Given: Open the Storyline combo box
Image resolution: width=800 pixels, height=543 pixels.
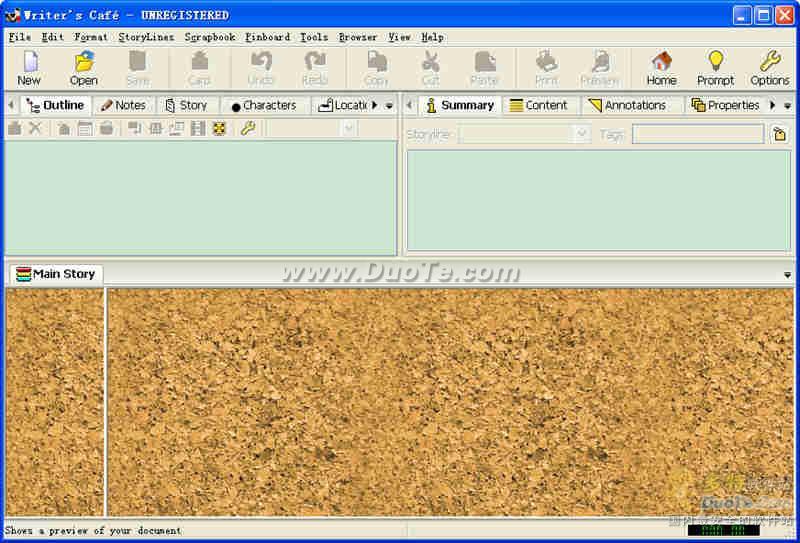Looking at the screenshot, I should click(524, 135).
